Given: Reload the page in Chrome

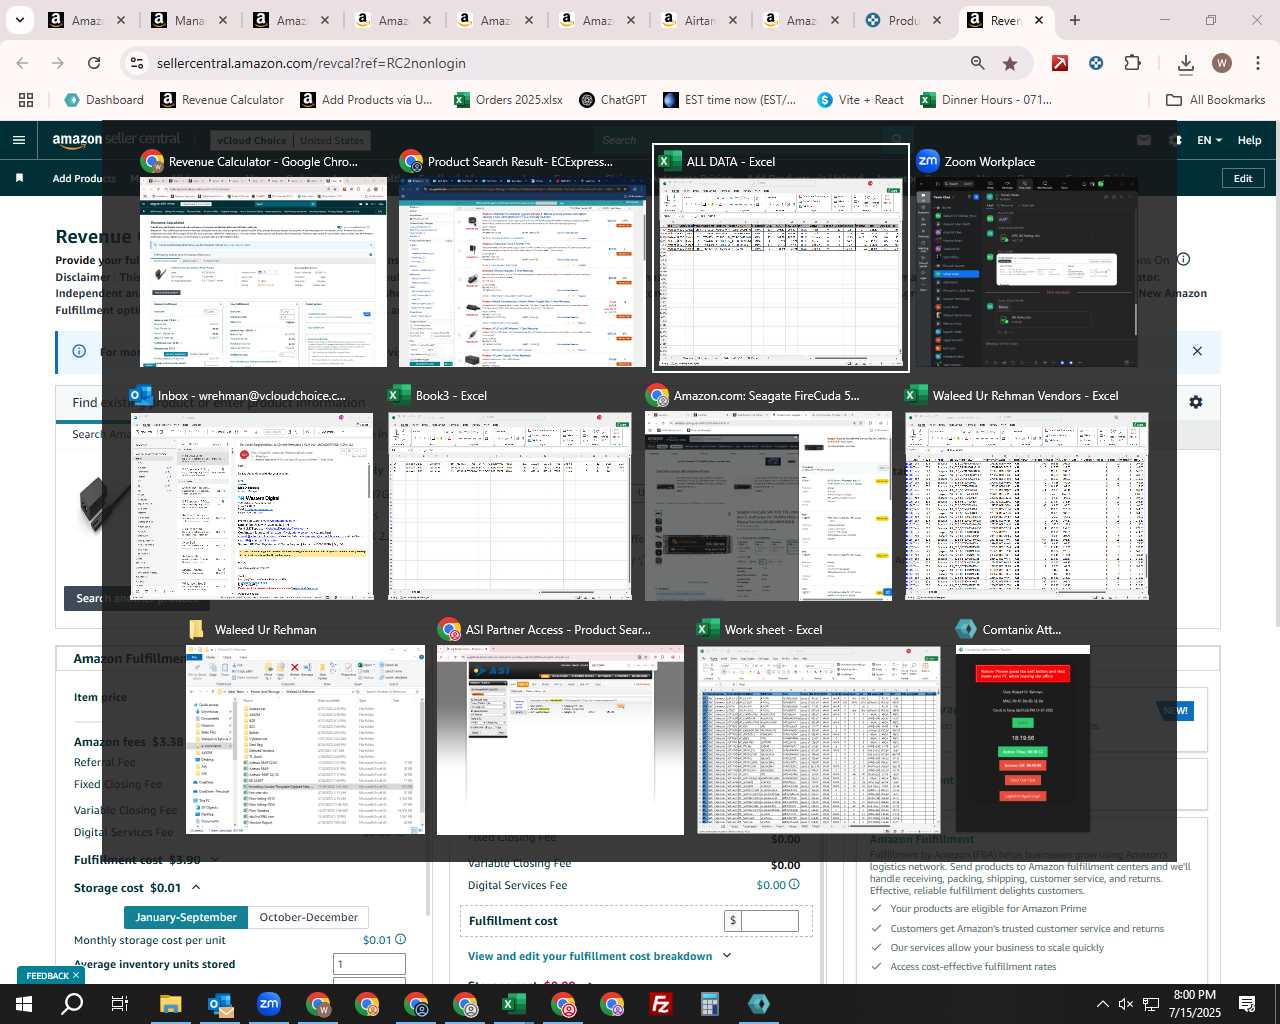Looking at the screenshot, I should (x=94, y=63).
